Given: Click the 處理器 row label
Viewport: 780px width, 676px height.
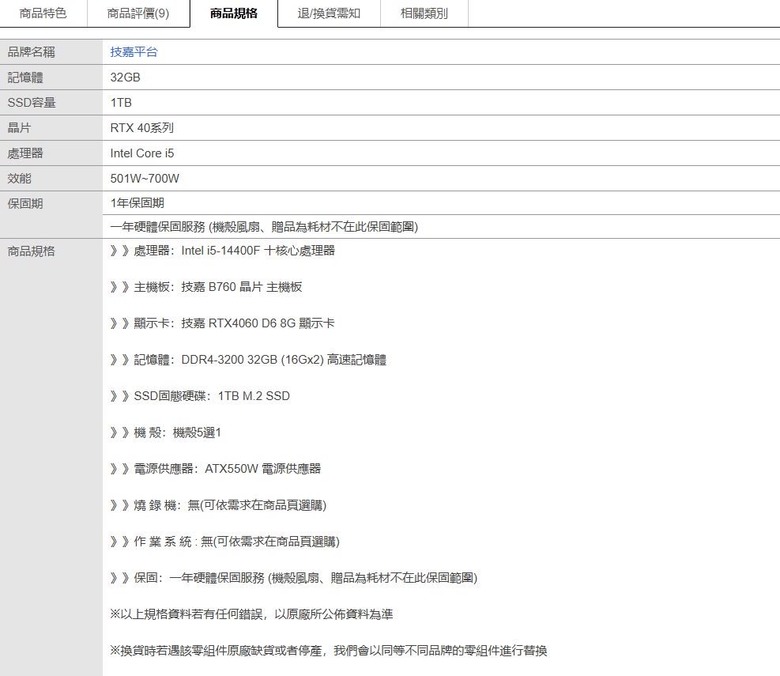Looking at the screenshot, I should [x=25, y=153].
